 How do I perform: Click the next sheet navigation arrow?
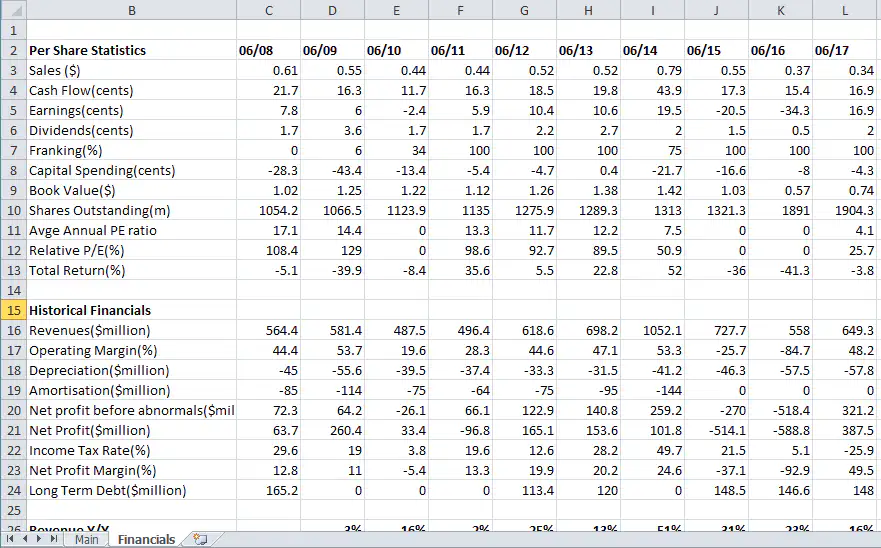click(x=39, y=539)
